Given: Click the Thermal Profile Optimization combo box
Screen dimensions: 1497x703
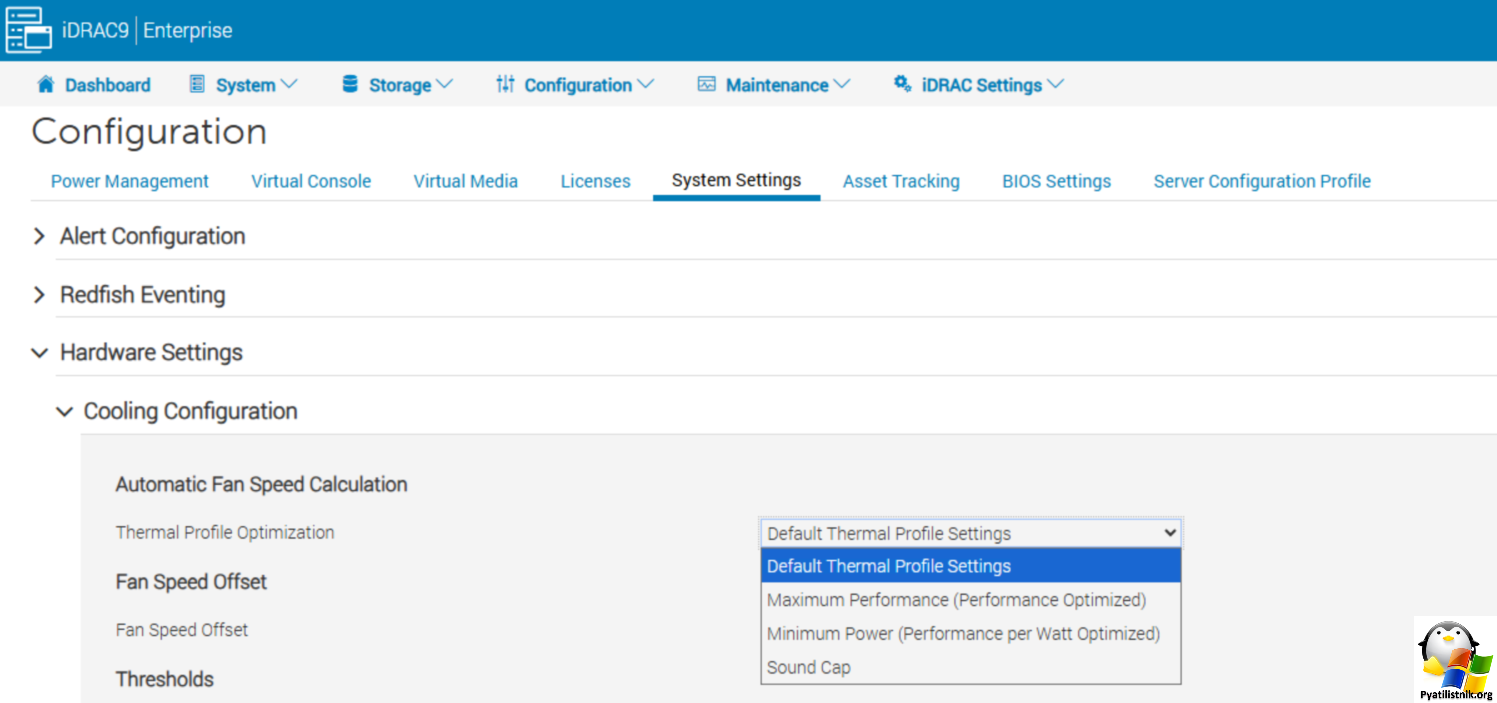Looking at the screenshot, I should 971,533.
